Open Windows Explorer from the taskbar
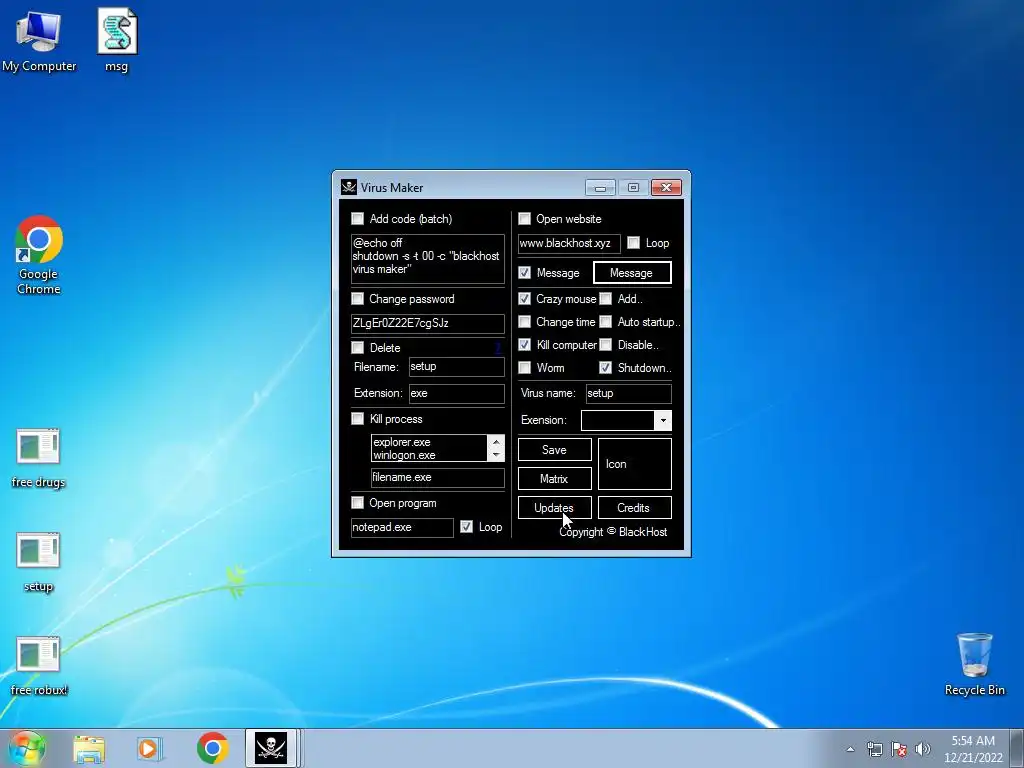Image resolution: width=1024 pixels, height=768 pixels. click(x=89, y=748)
